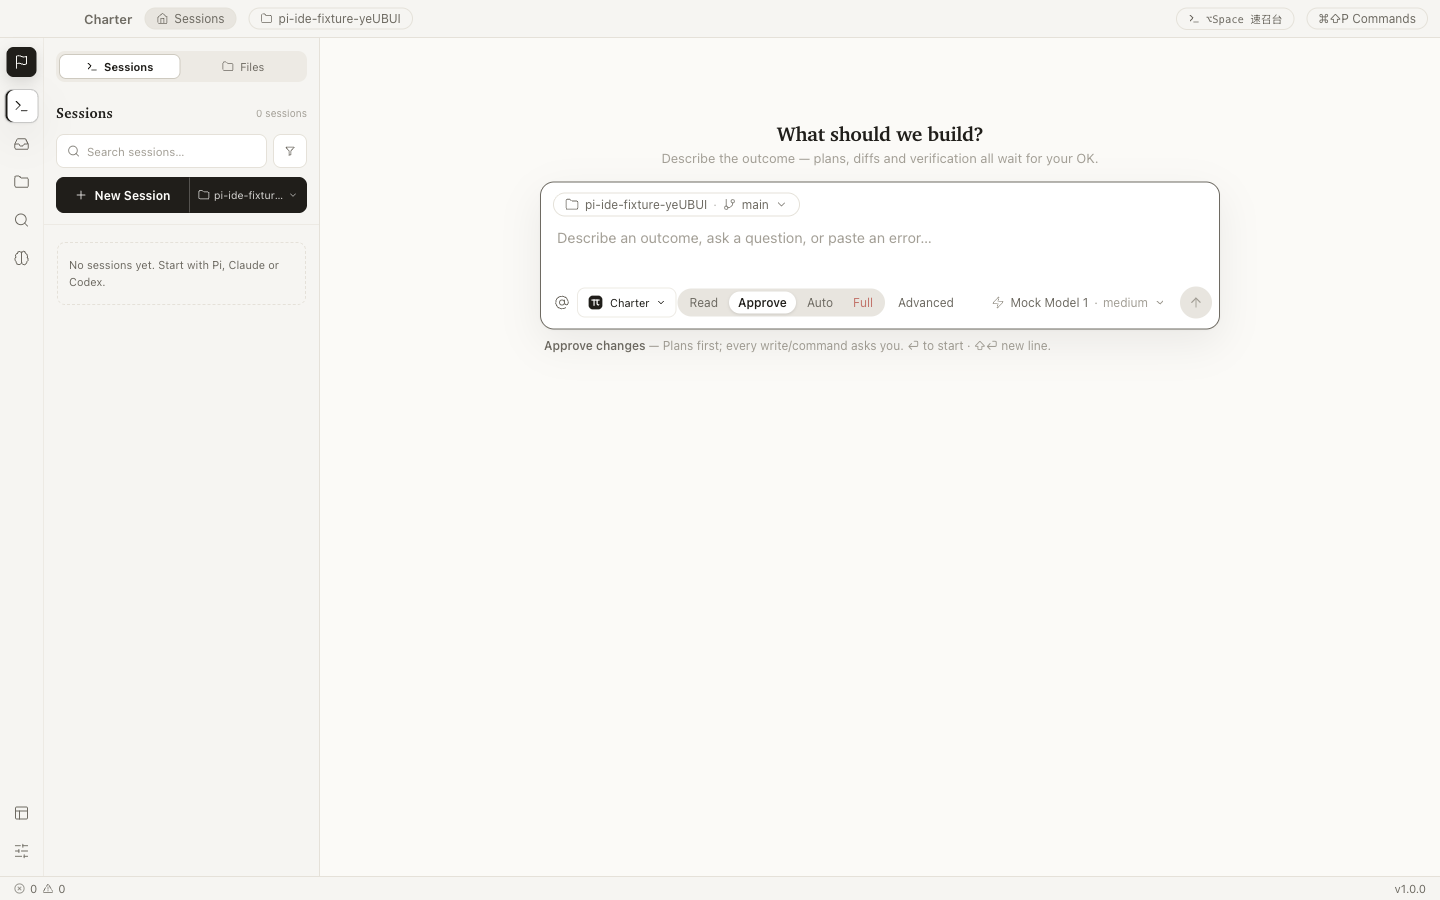
Task: Click the Charter flag logo in the sidebar
Action: point(21,62)
